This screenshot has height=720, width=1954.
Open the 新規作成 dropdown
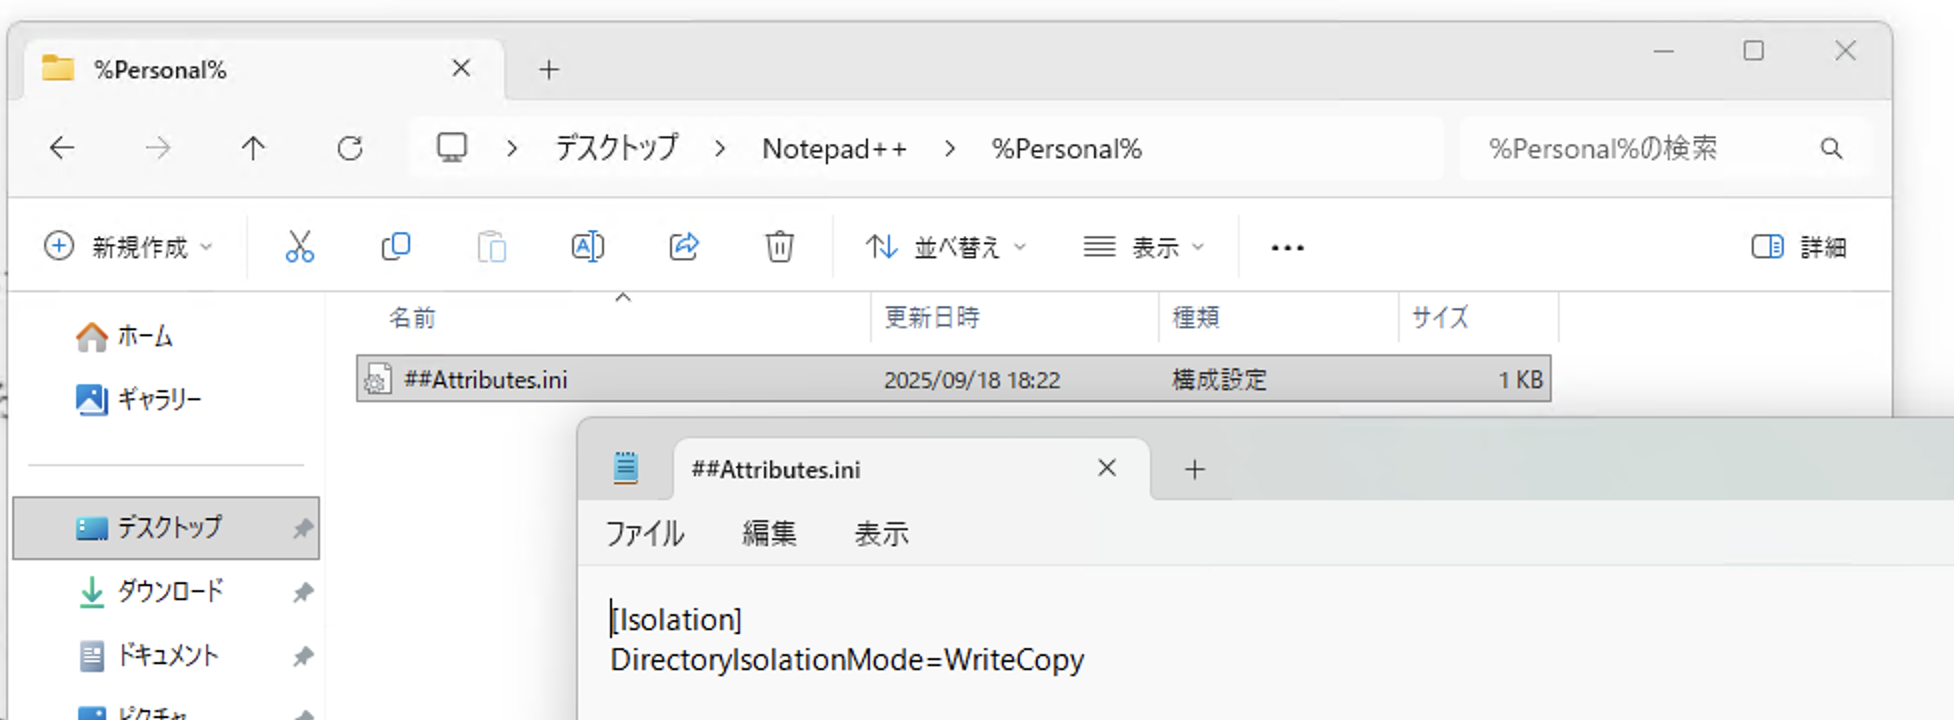[x=129, y=247]
